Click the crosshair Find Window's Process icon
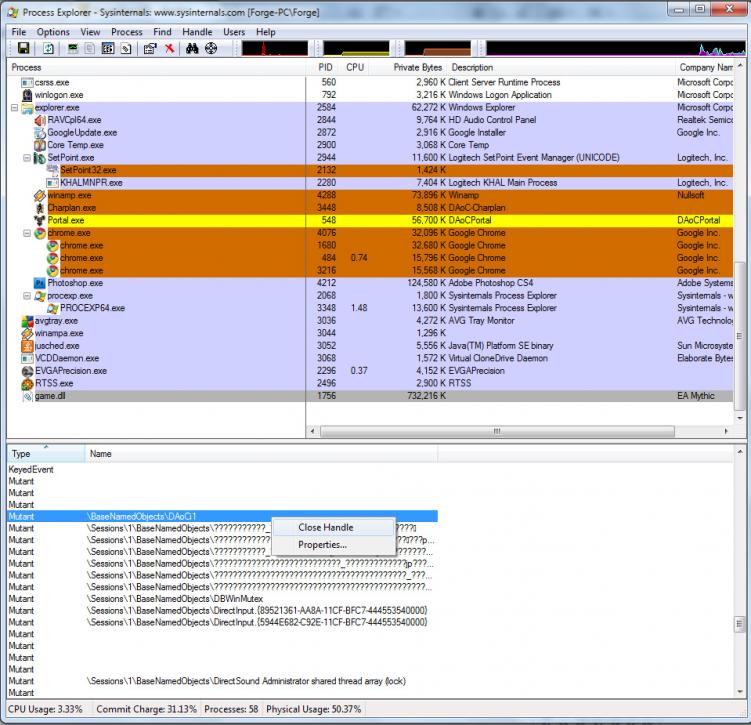 click(x=211, y=48)
